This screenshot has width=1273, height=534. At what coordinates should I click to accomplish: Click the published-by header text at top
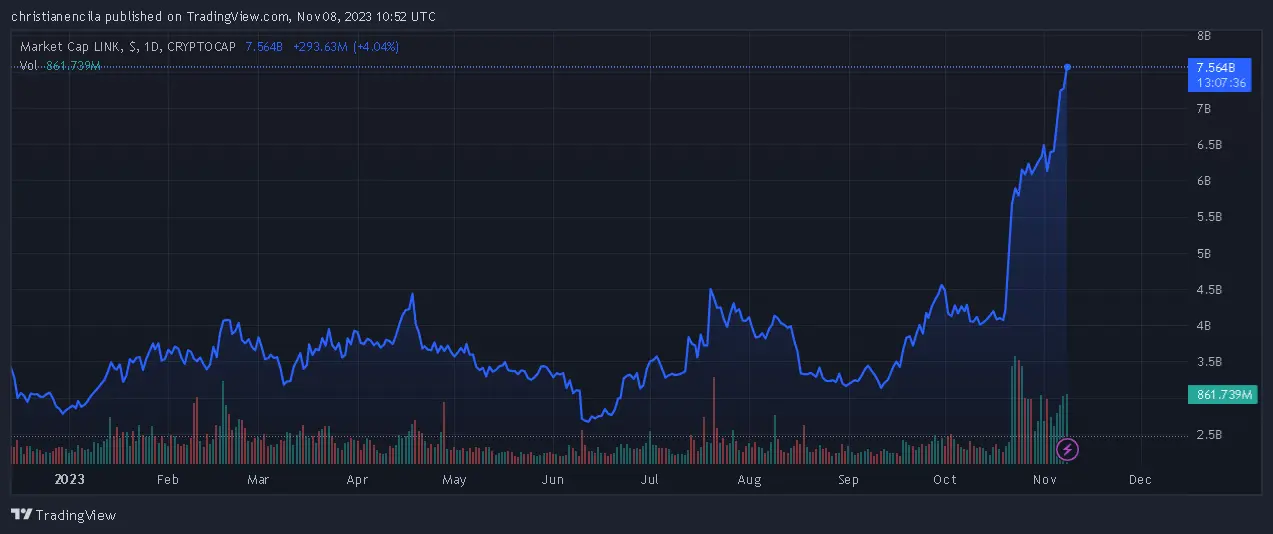[222, 16]
